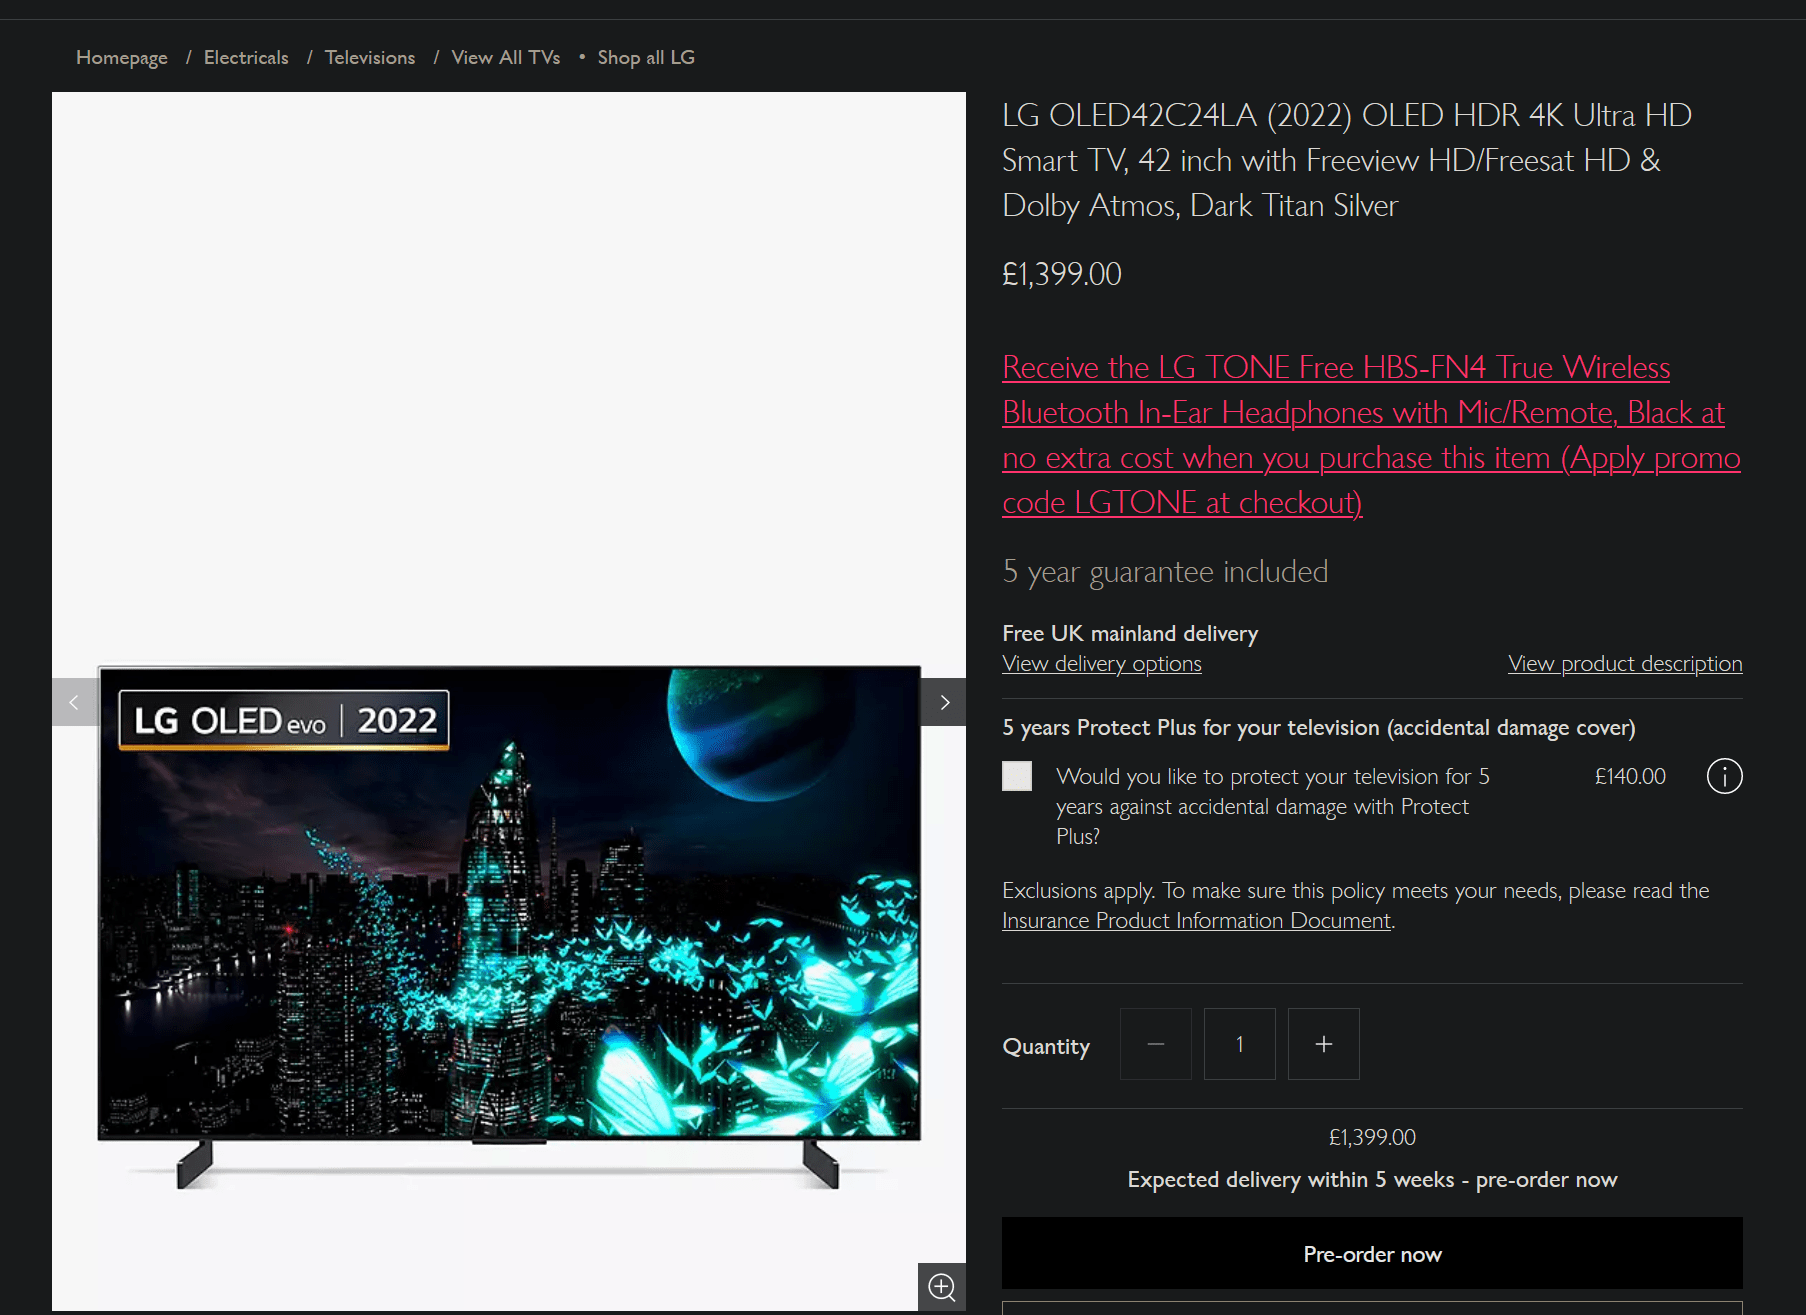Select Free UK mainland delivery text
The height and width of the screenshot is (1315, 1806).
pos(1130,634)
